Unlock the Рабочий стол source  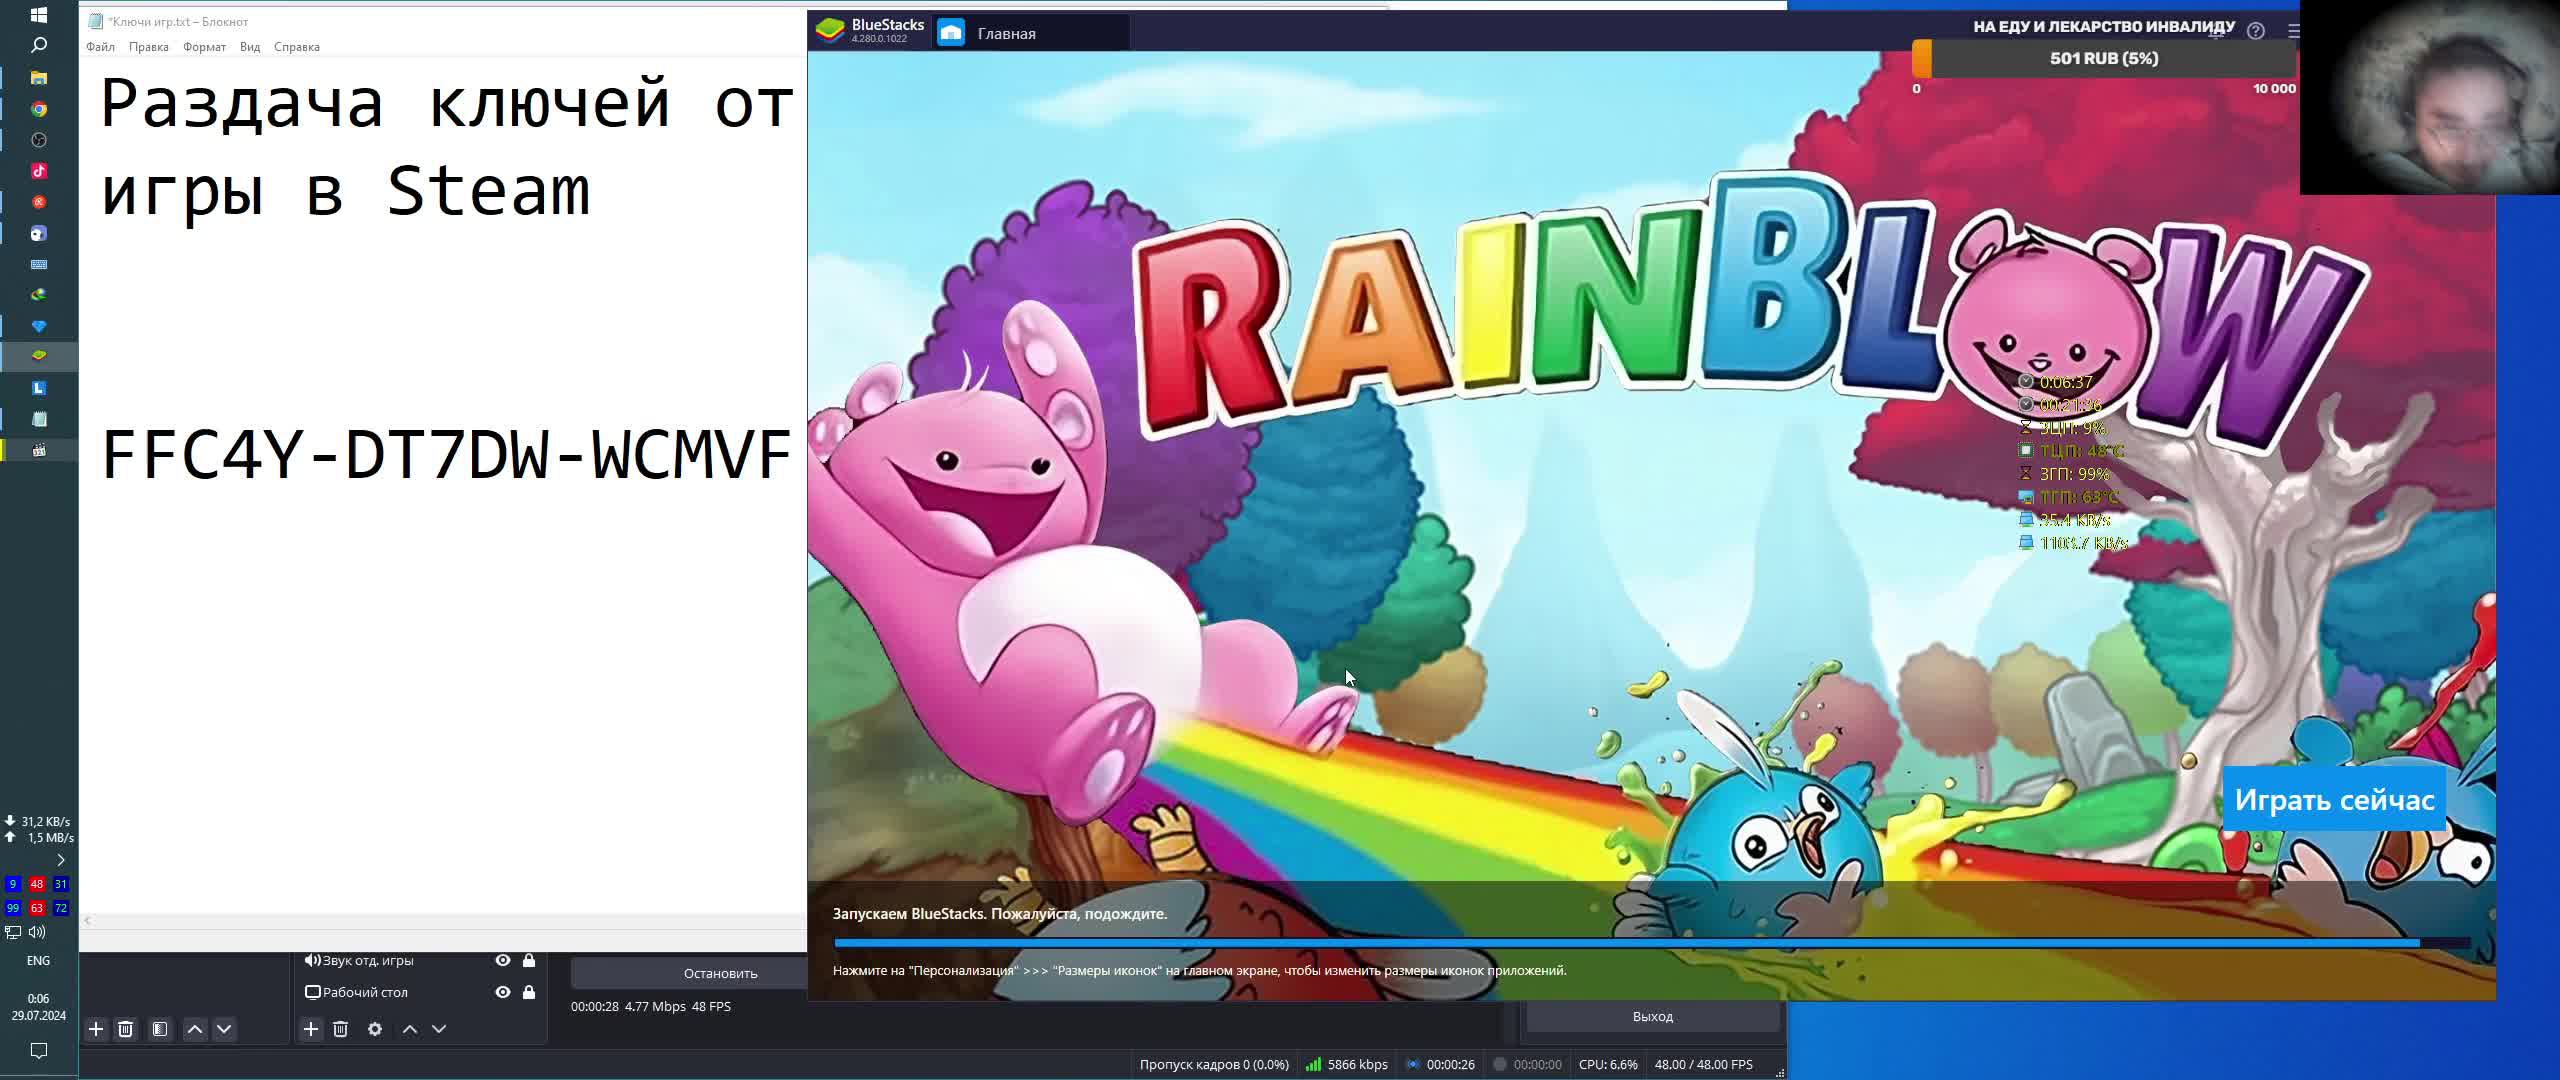click(529, 992)
